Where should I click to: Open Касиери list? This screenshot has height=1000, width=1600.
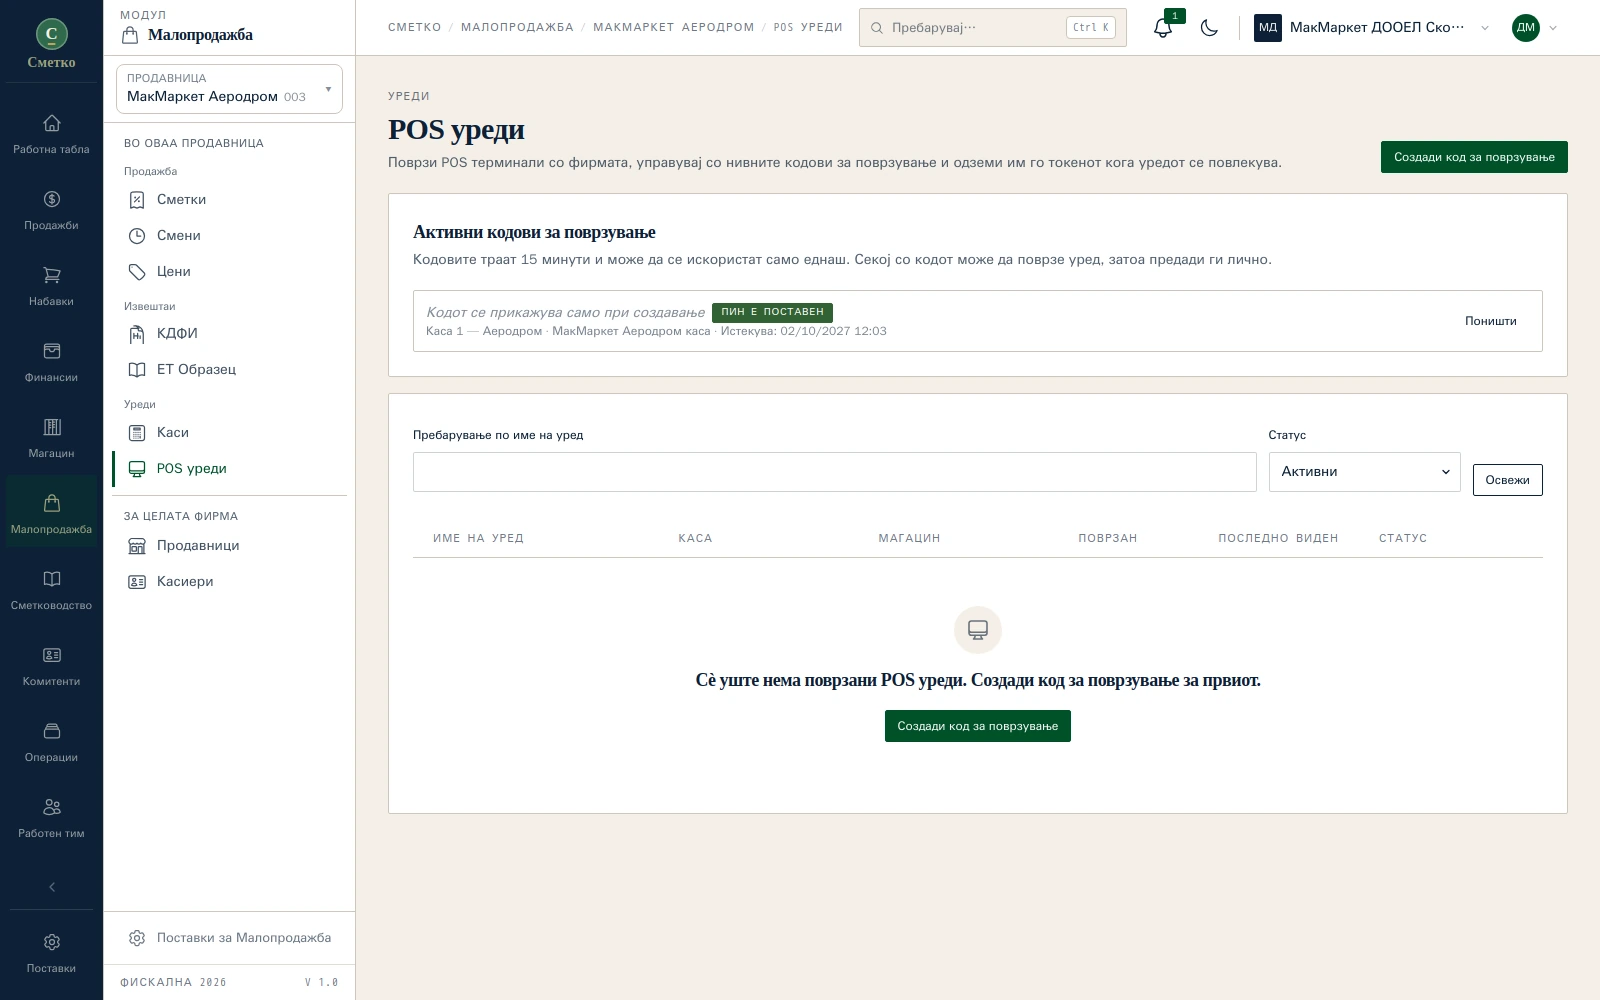[x=230, y=582]
